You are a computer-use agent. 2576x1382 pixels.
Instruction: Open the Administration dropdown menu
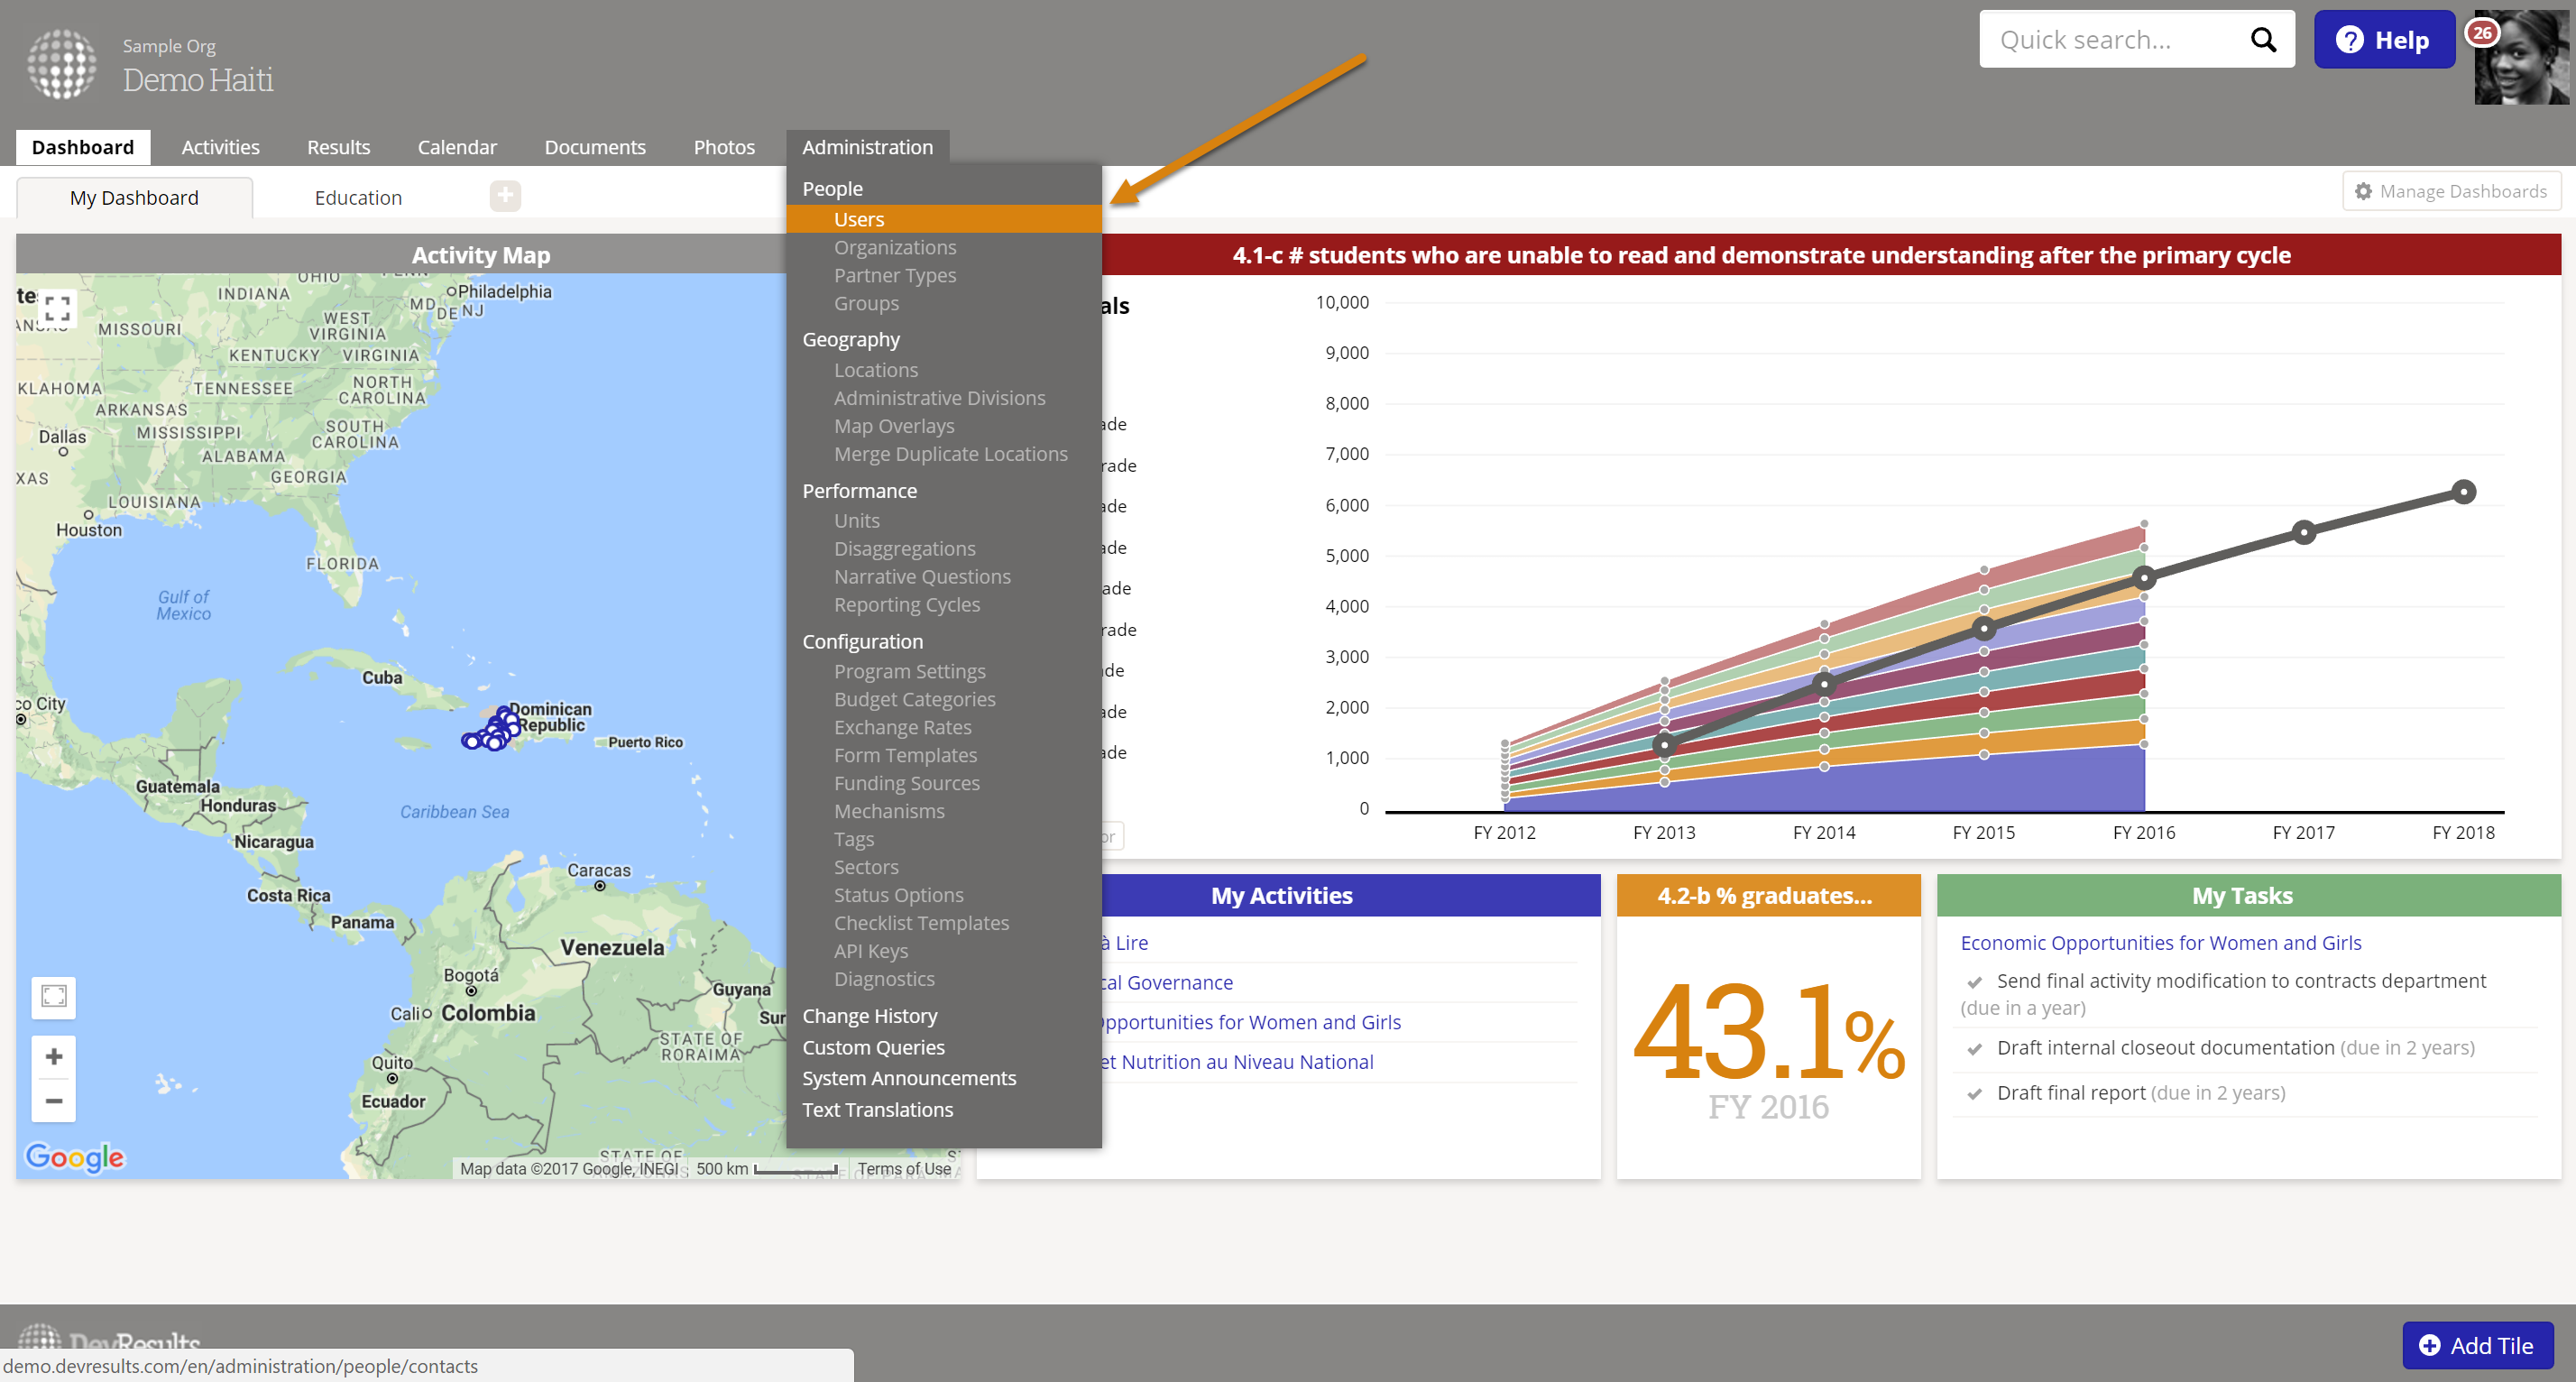[x=867, y=147]
